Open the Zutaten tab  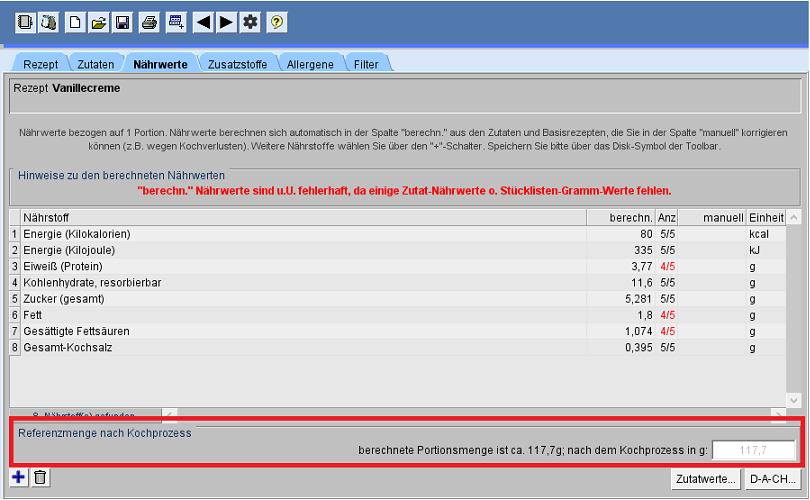pos(96,64)
